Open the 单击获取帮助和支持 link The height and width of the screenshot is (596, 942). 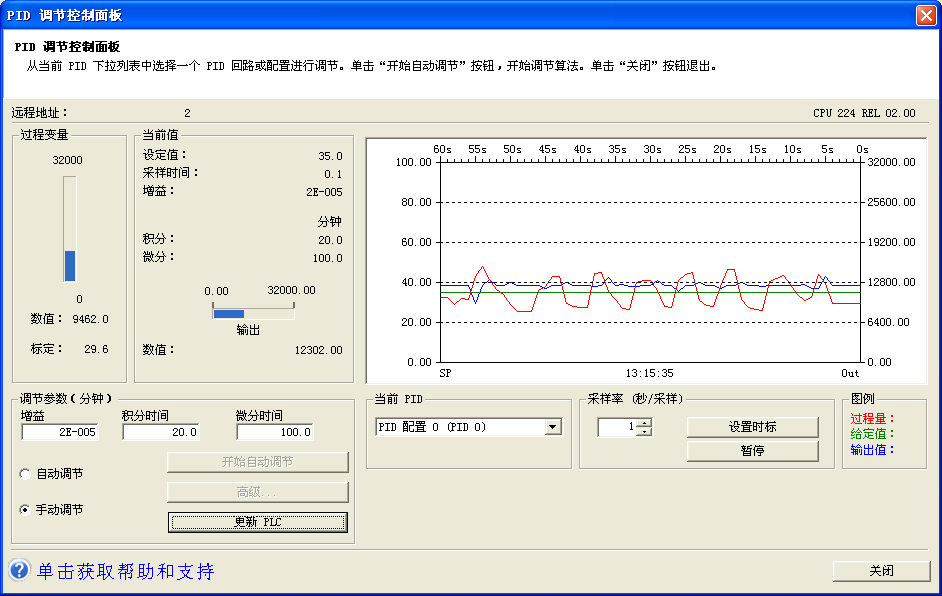tap(126, 571)
